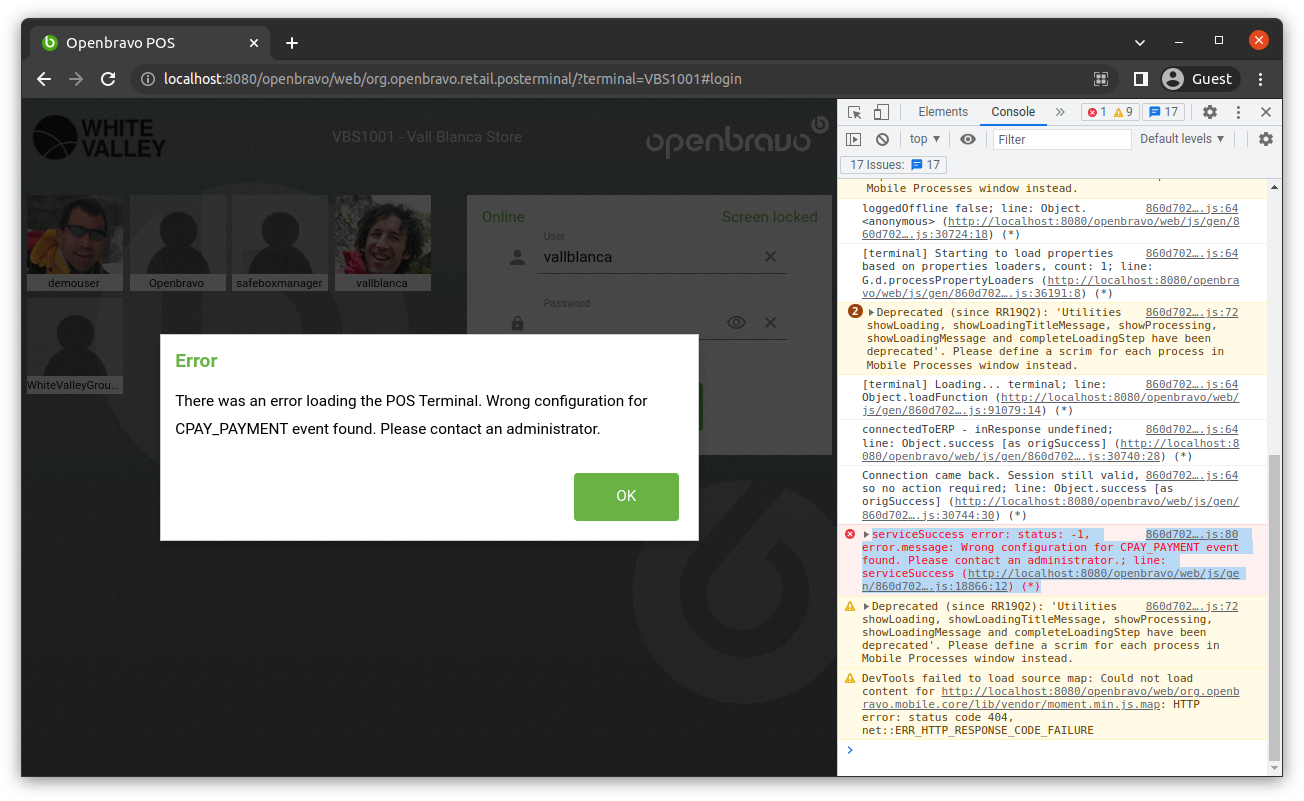
Task: Open the localhost link in the terminal Loading message
Action: point(1051,404)
